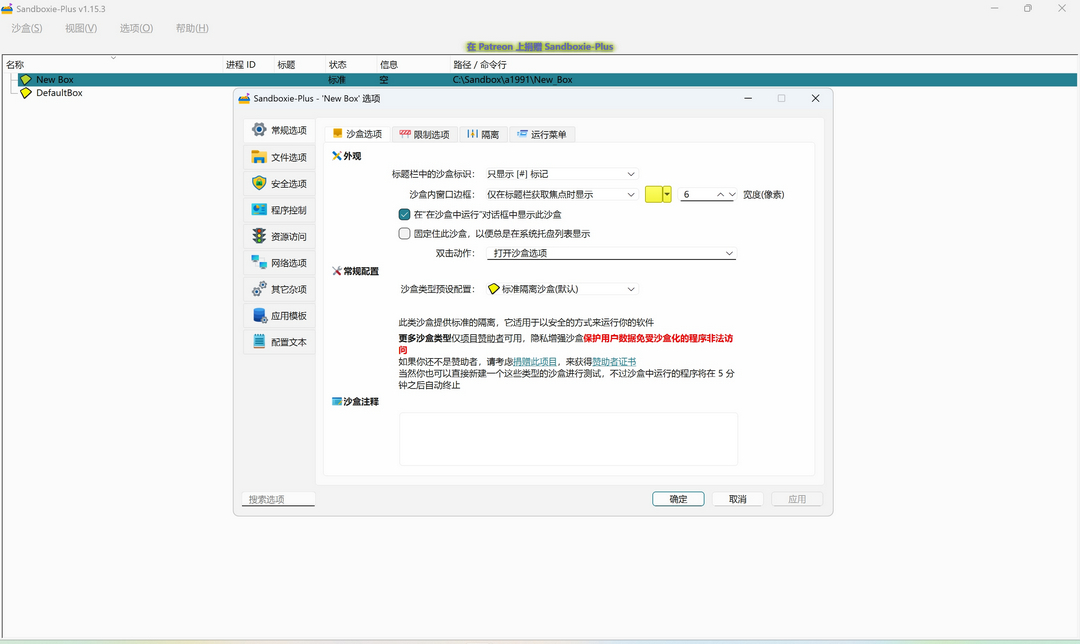Open the 常规选项 gear icon in sidebar

click(259, 129)
